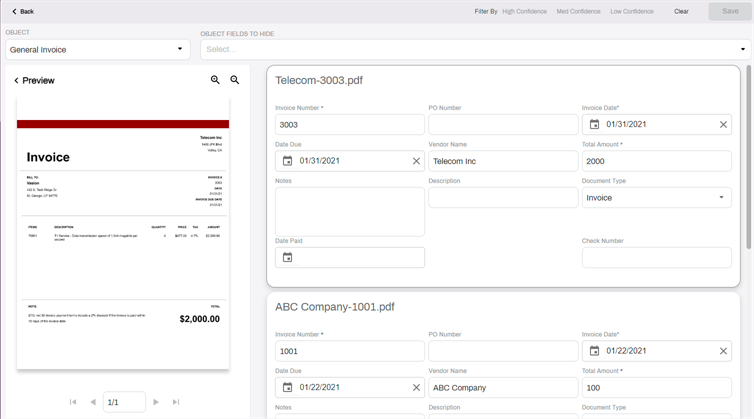The height and width of the screenshot is (419, 754).
Task: Filter by Low Confidence
Action: 632,11
